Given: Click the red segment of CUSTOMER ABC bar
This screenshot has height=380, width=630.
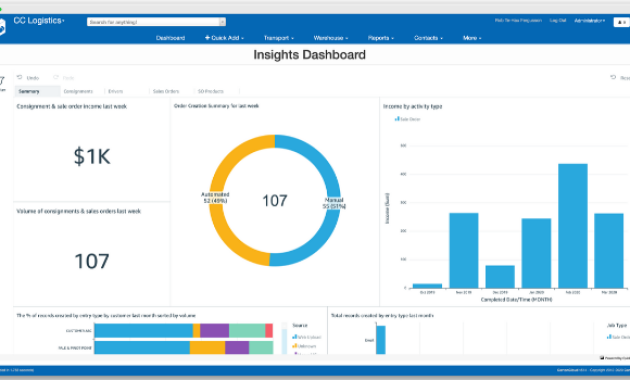Looking at the screenshot, I should point(269,331).
